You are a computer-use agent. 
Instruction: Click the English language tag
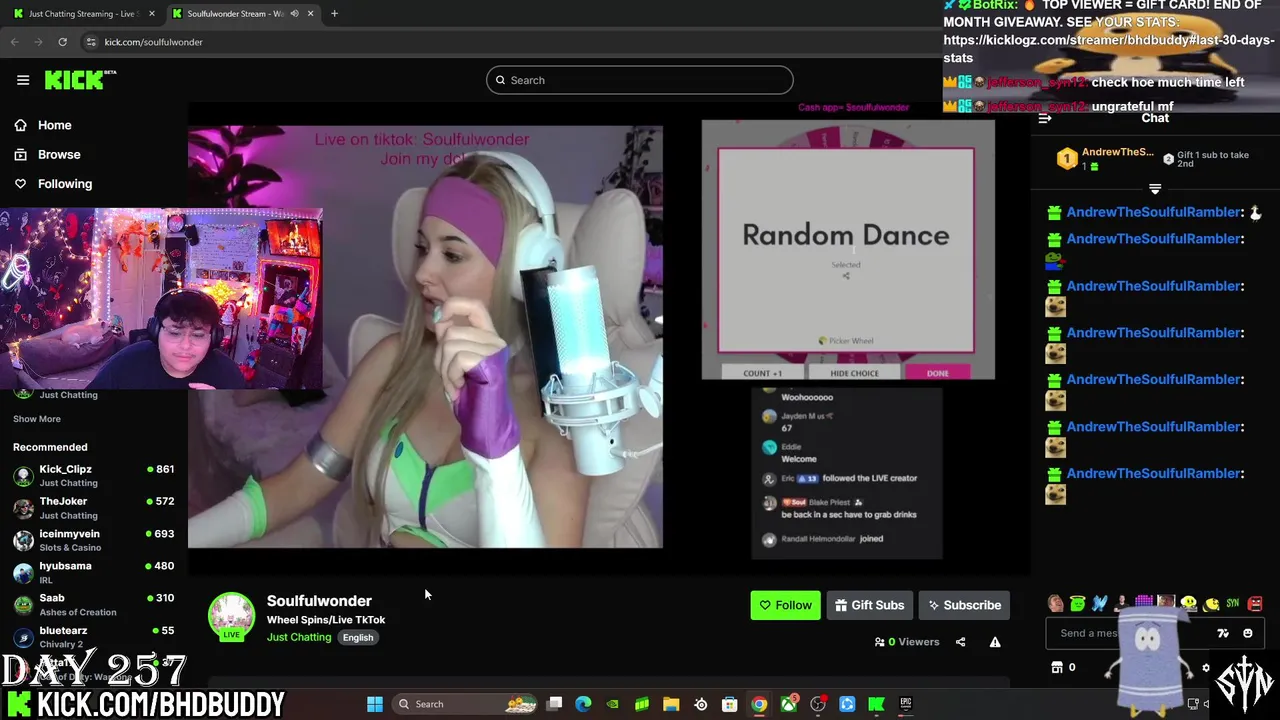(x=357, y=637)
